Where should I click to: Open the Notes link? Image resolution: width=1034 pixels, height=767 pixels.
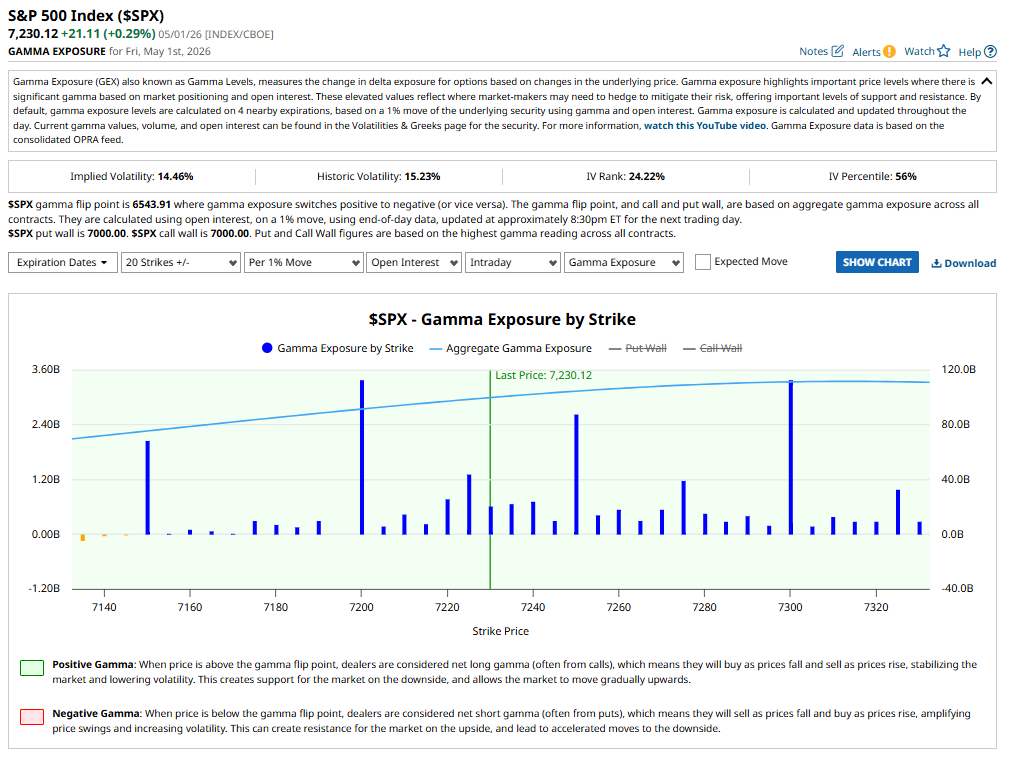point(813,51)
